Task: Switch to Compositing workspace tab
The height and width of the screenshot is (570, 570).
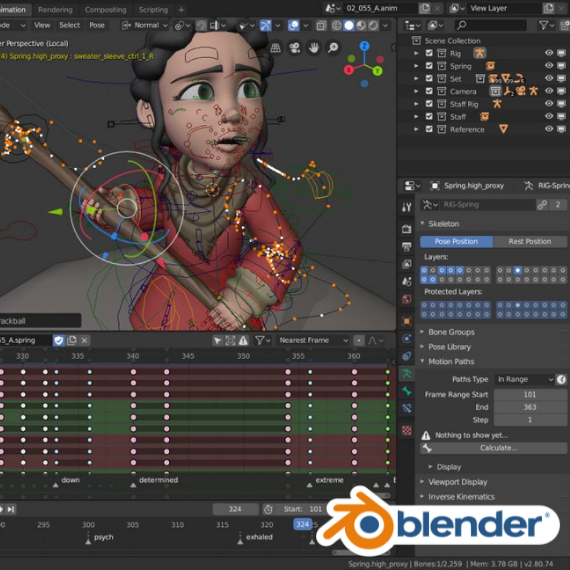Action: (105, 10)
